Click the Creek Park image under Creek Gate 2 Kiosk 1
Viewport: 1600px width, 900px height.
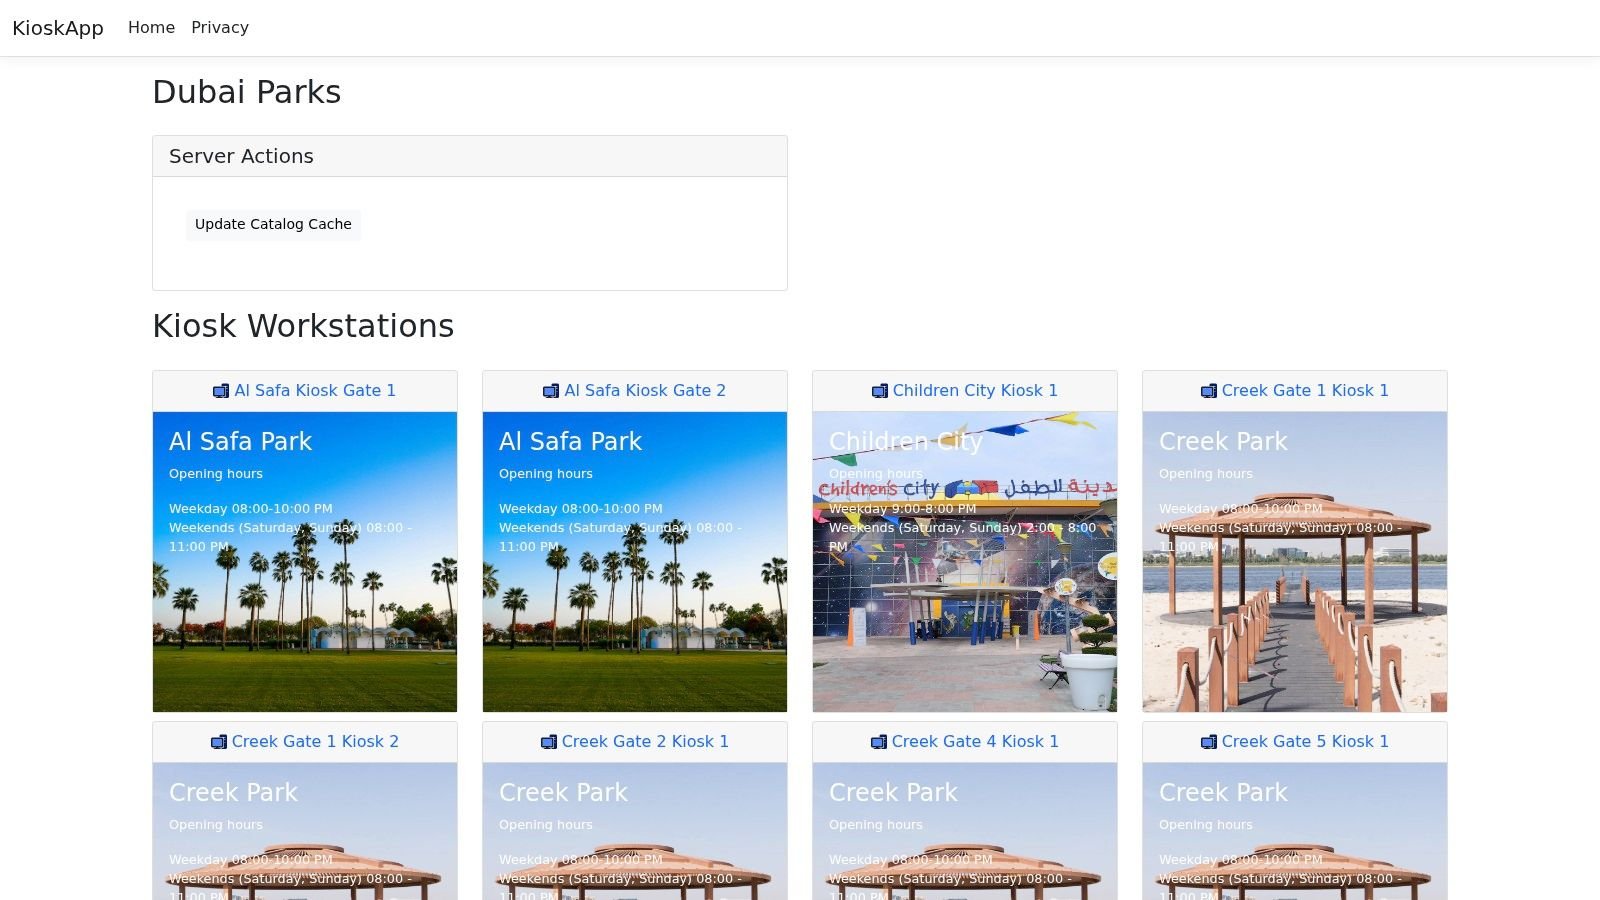point(635,831)
